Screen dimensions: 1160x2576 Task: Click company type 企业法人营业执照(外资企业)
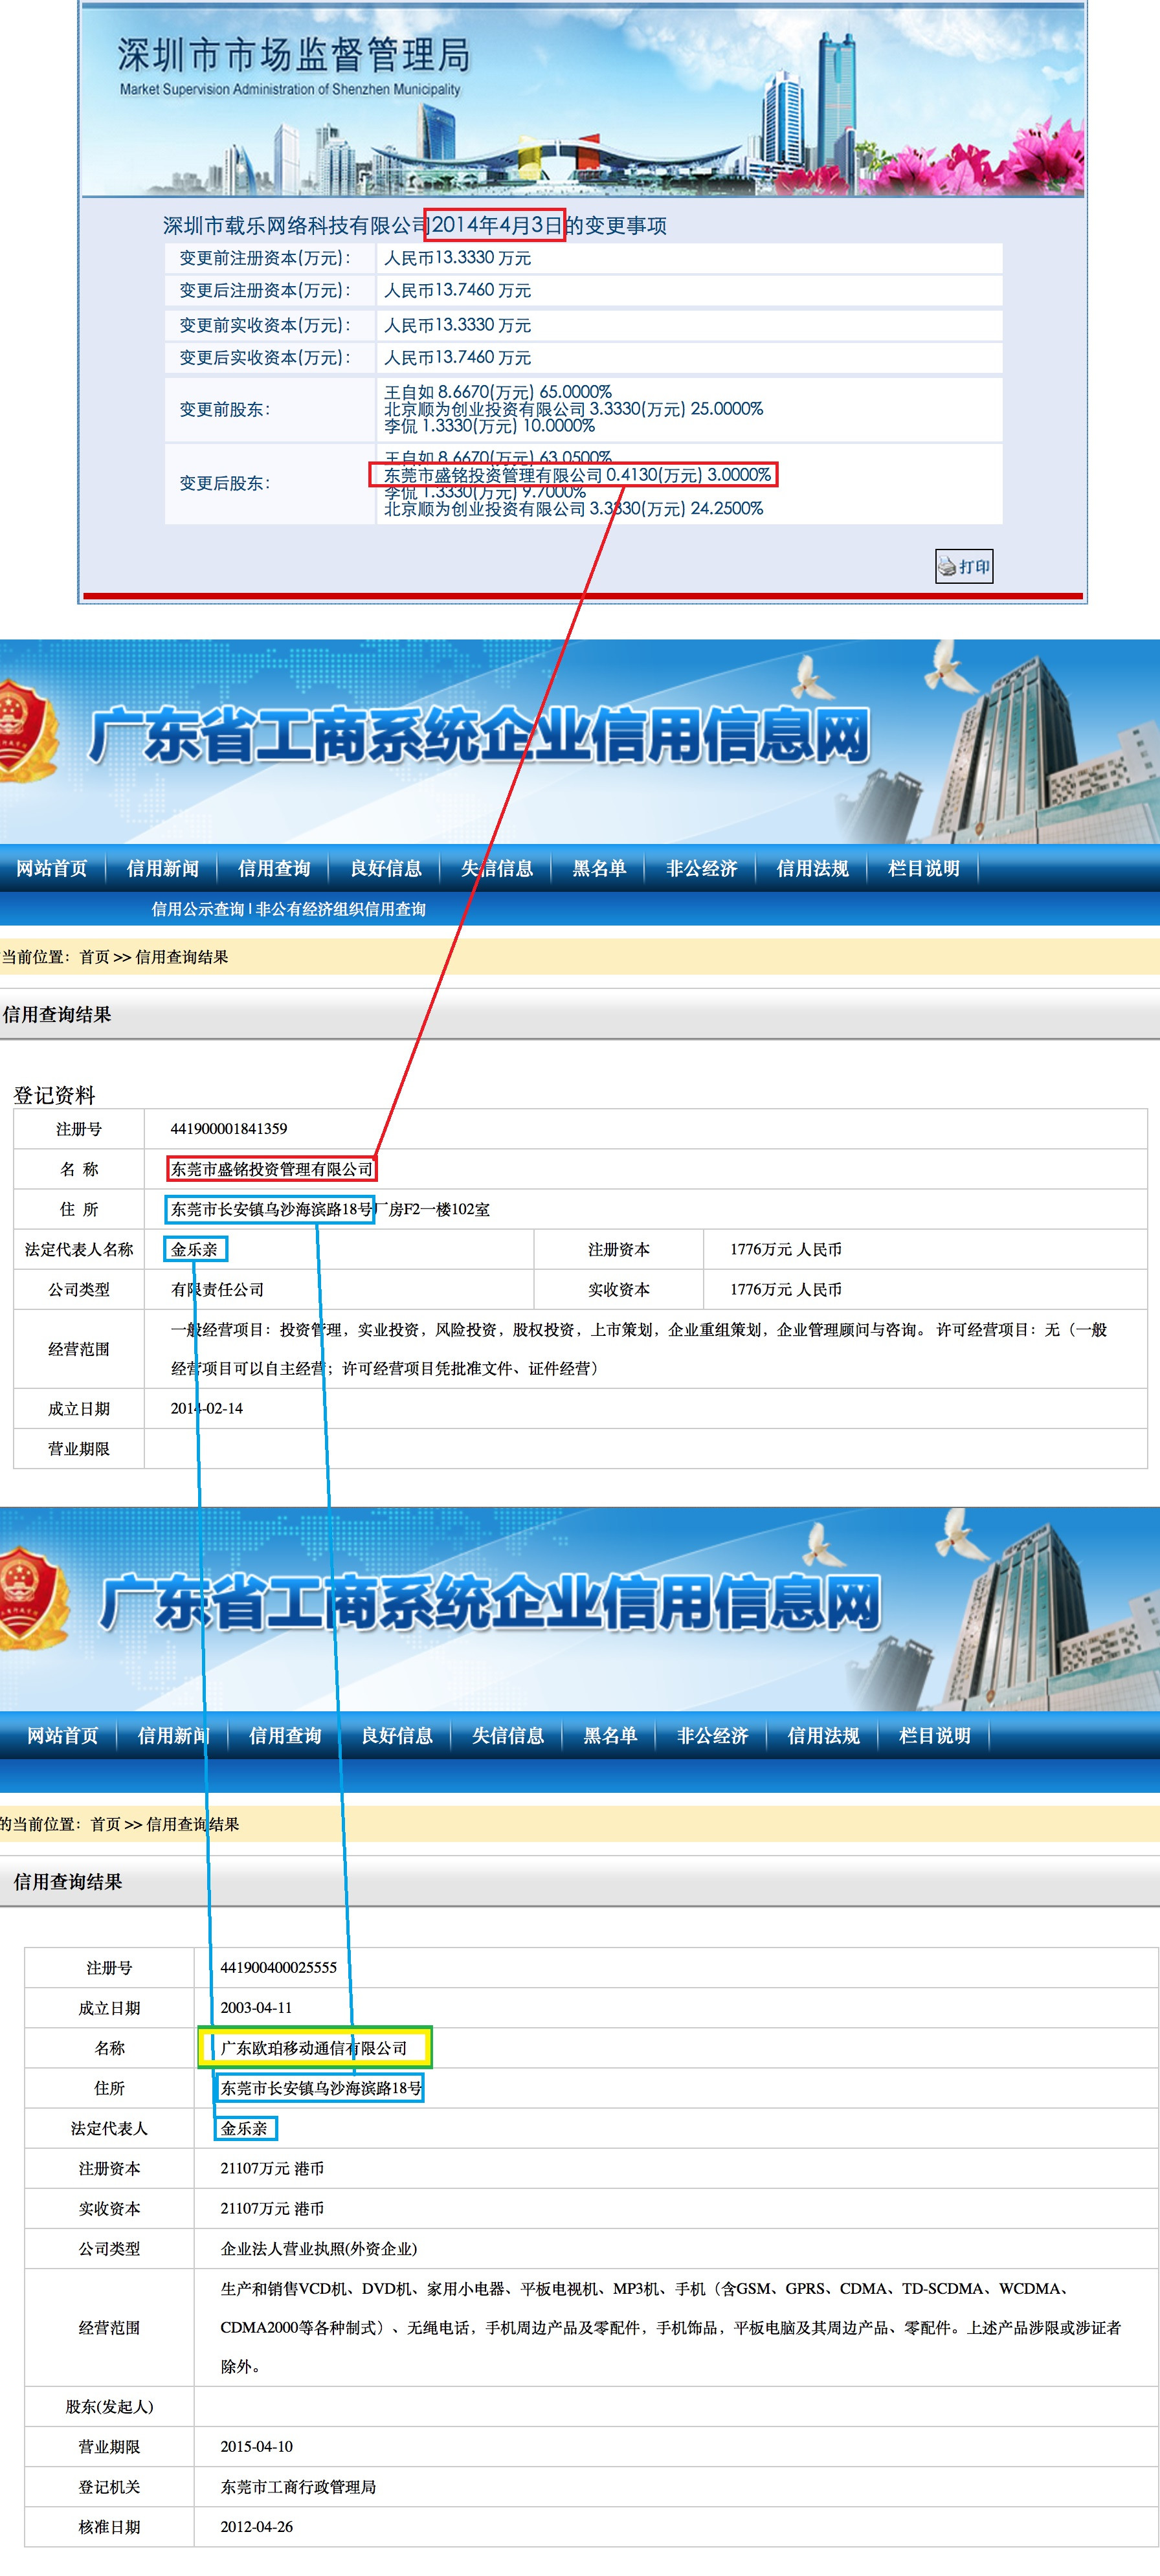(319, 2248)
